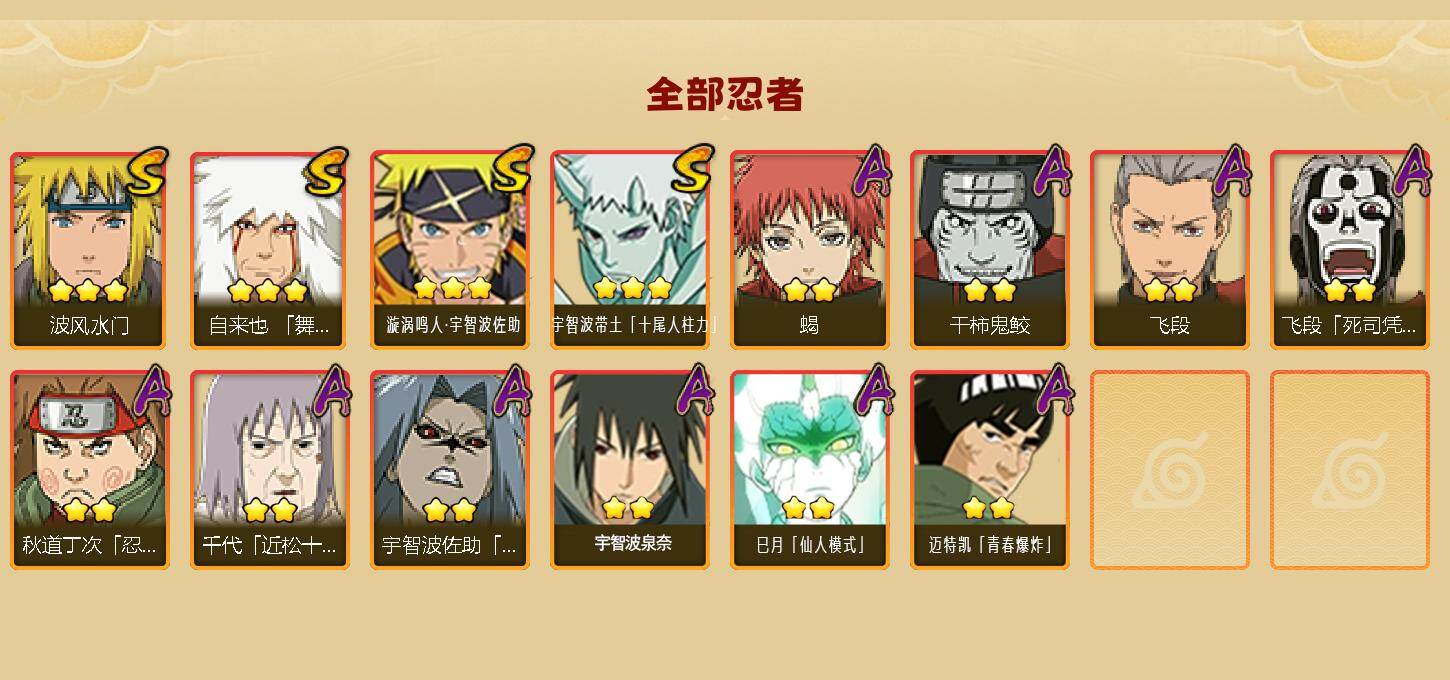Click the first empty ninja slot
The width and height of the screenshot is (1450, 680).
[x=1169, y=470]
